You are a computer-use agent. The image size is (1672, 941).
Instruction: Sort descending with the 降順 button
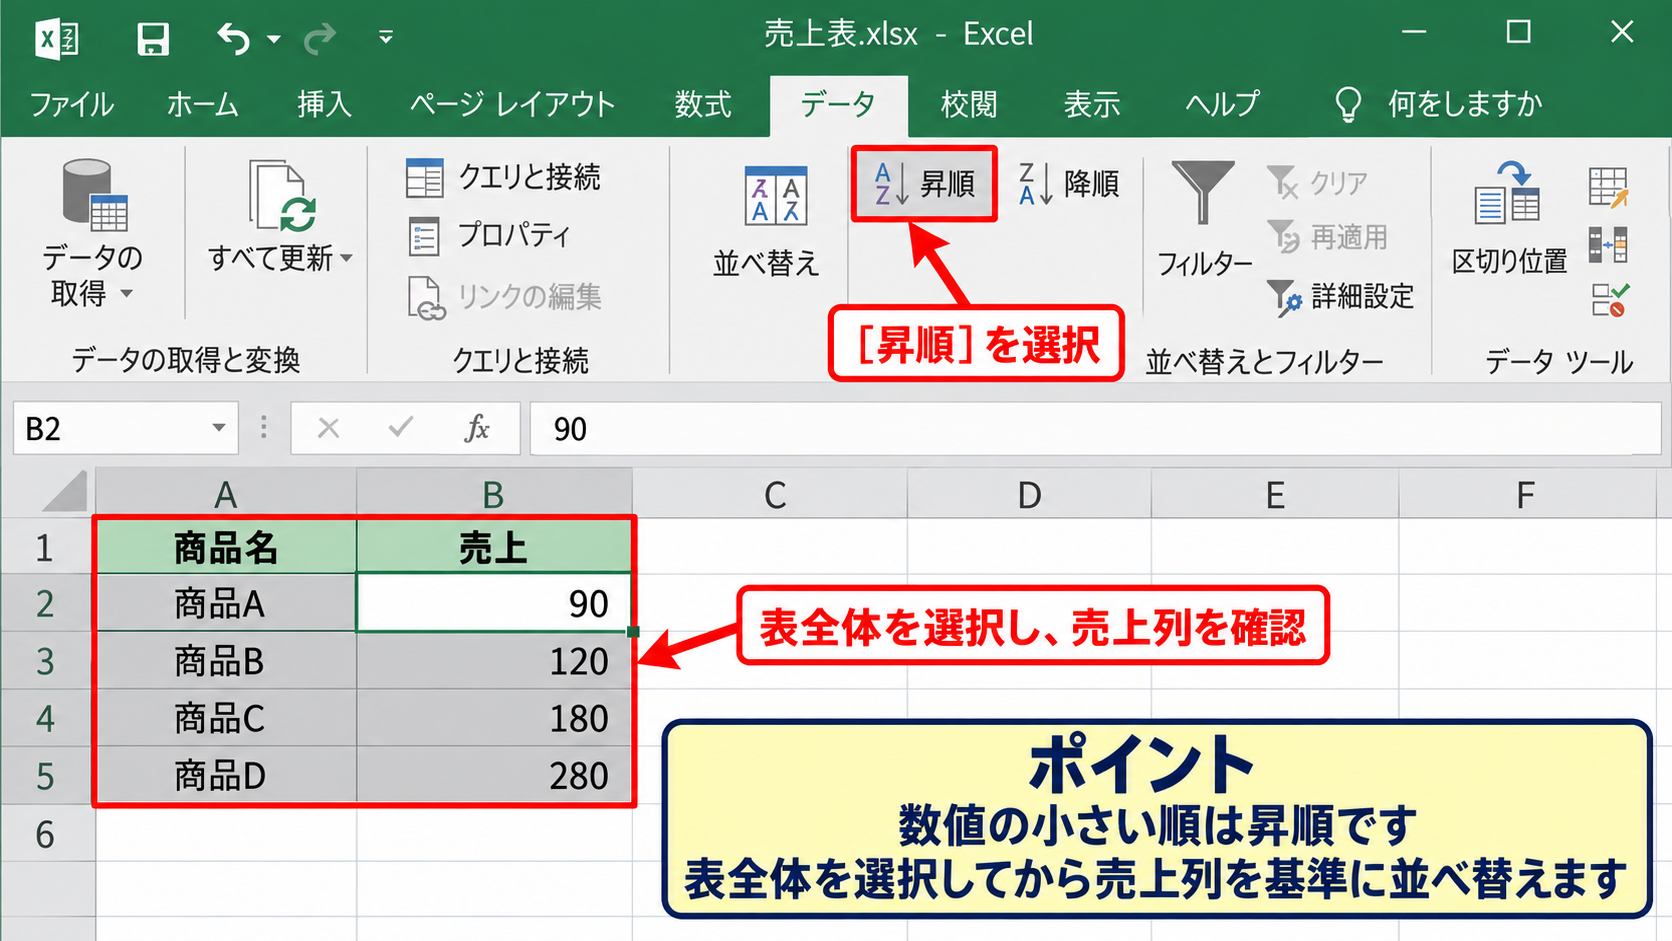click(x=1069, y=184)
